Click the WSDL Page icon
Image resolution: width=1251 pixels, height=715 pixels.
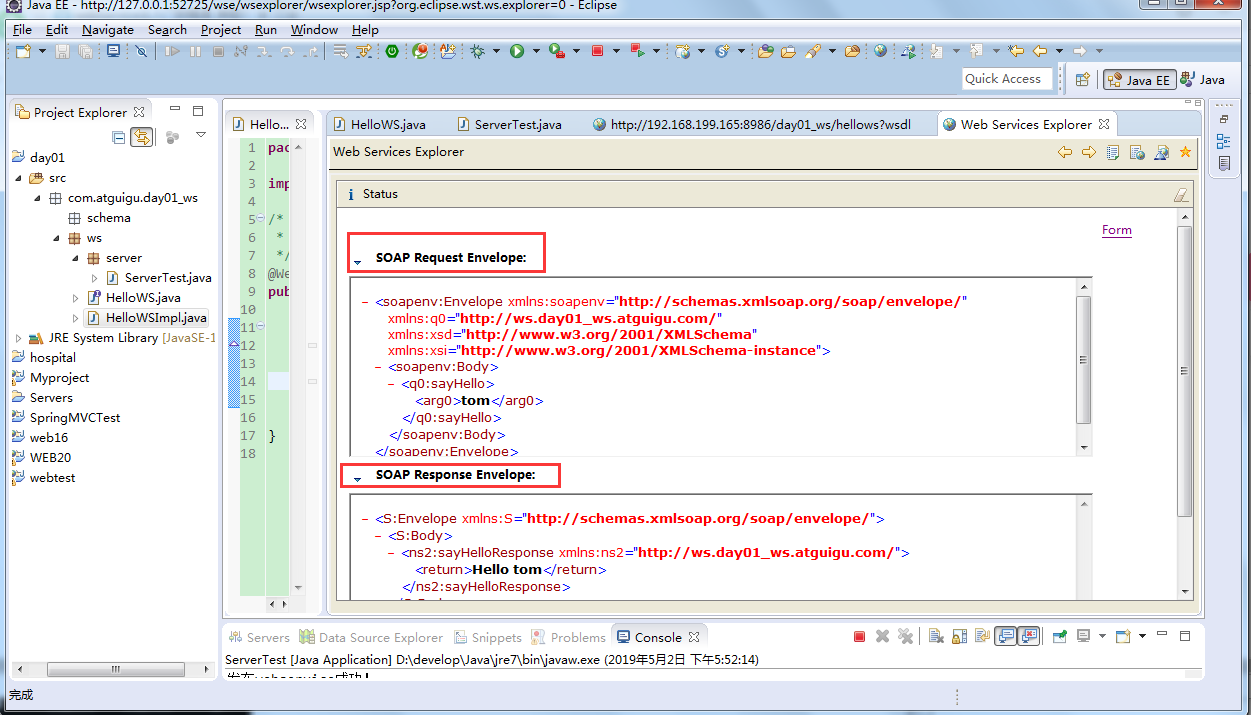point(1161,153)
